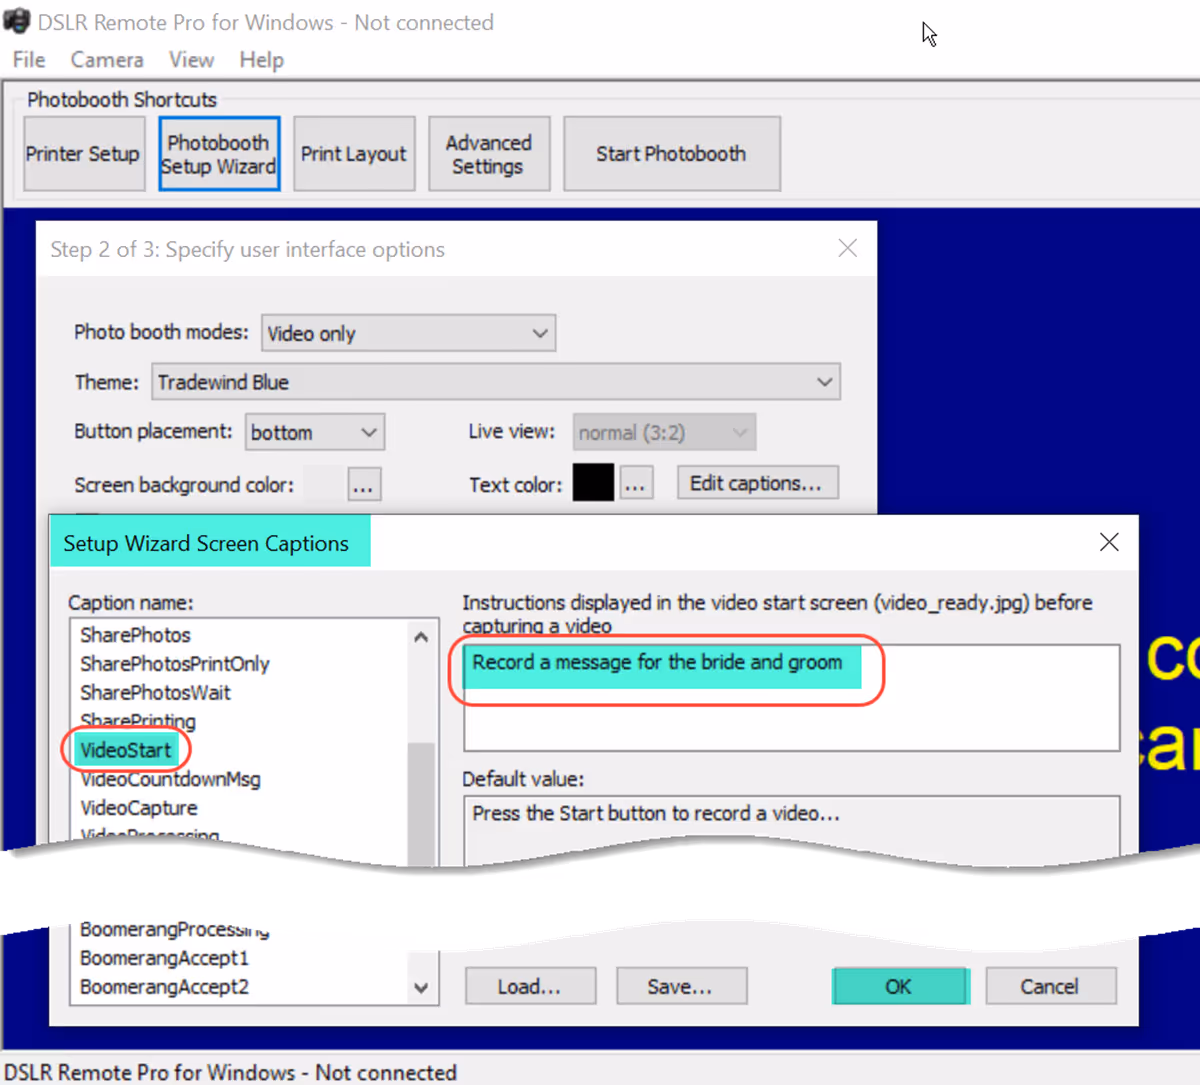Image resolution: width=1200 pixels, height=1085 pixels.
Task: Click the DSLR Remote Pro camera icon in title bar
Action: [x=17, y=21]
